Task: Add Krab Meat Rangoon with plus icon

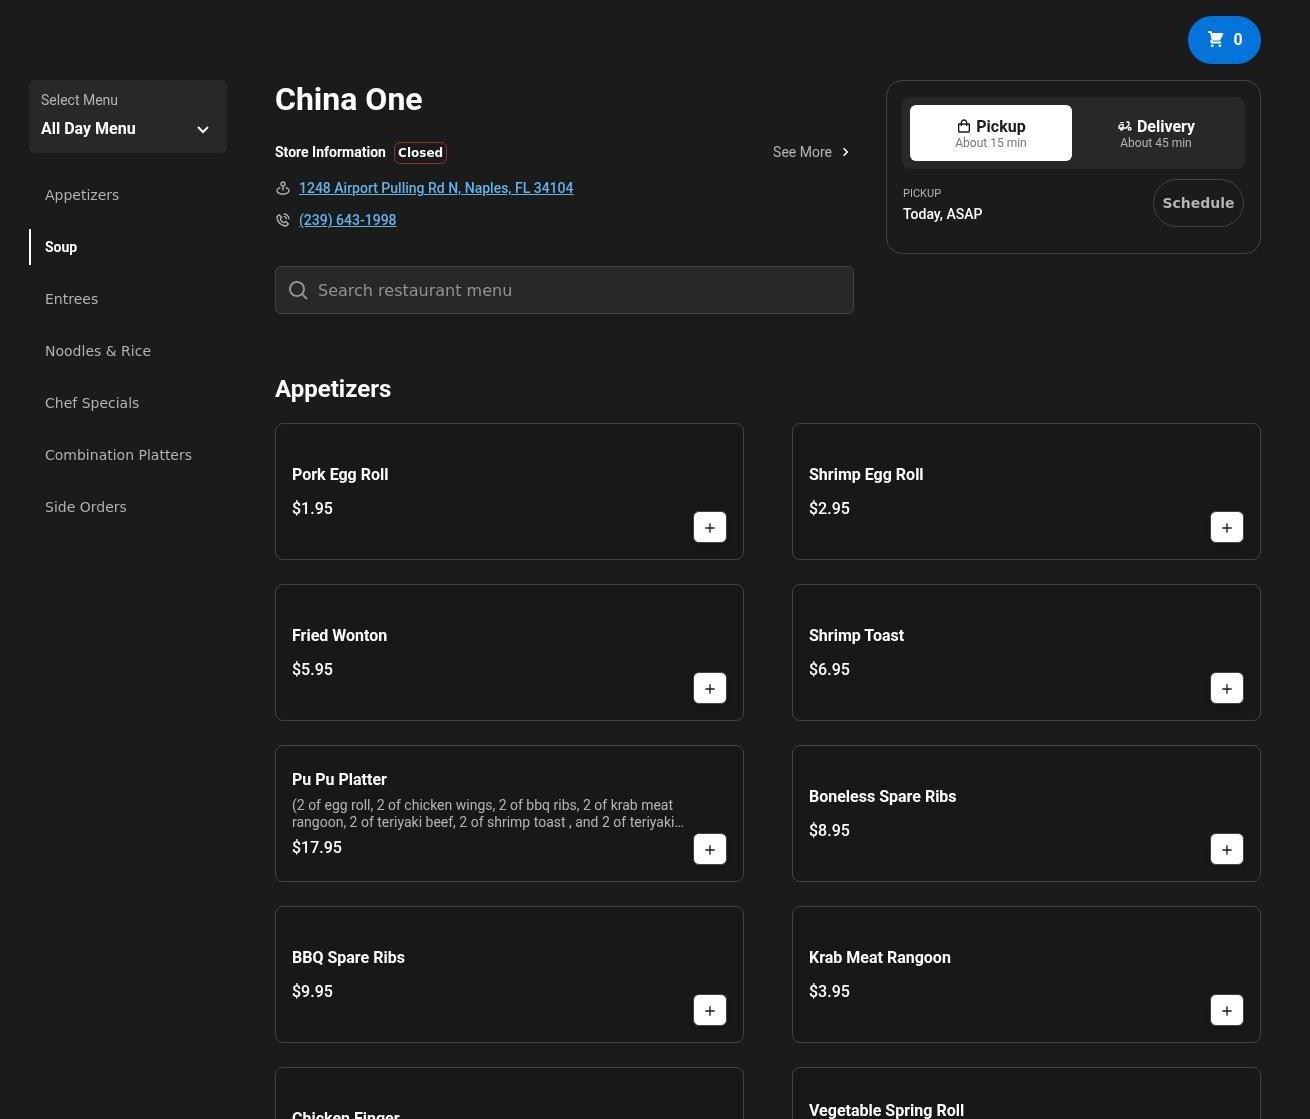Action: coord(1226,1010)
